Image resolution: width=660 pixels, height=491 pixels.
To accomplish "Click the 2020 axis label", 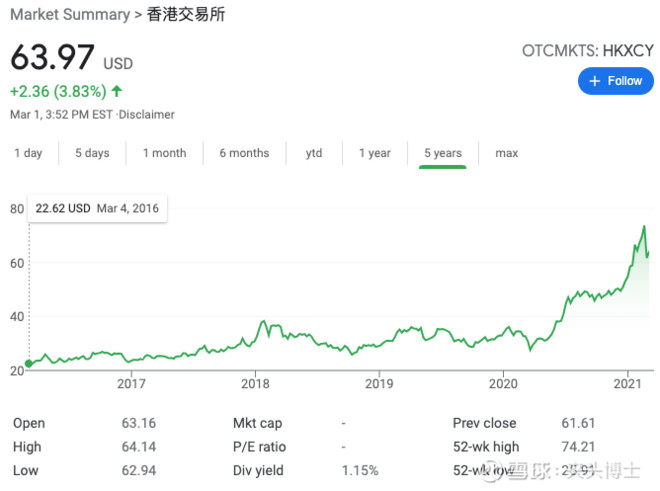I will pyautogui.click(x=503, y=384).
